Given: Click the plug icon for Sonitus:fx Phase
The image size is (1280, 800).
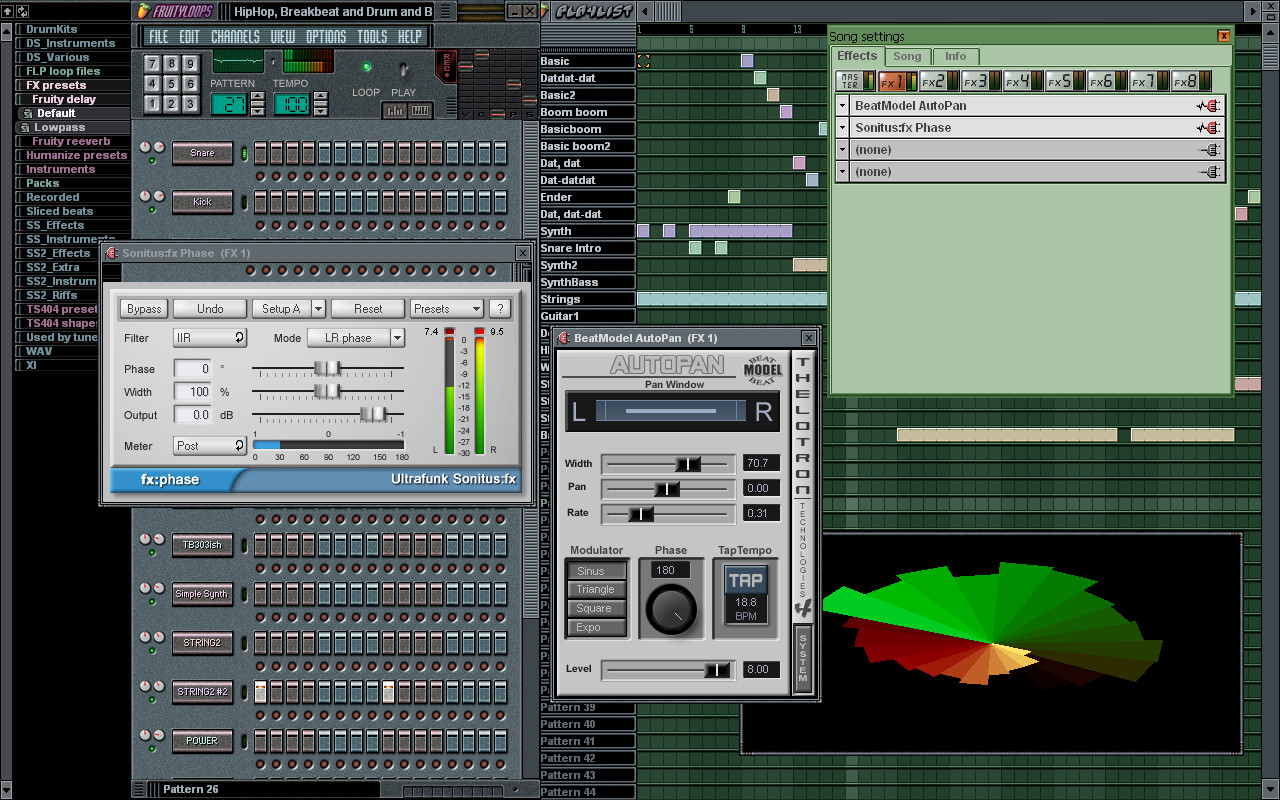Looking at the screenshot, I should (x=1209, y=128).
